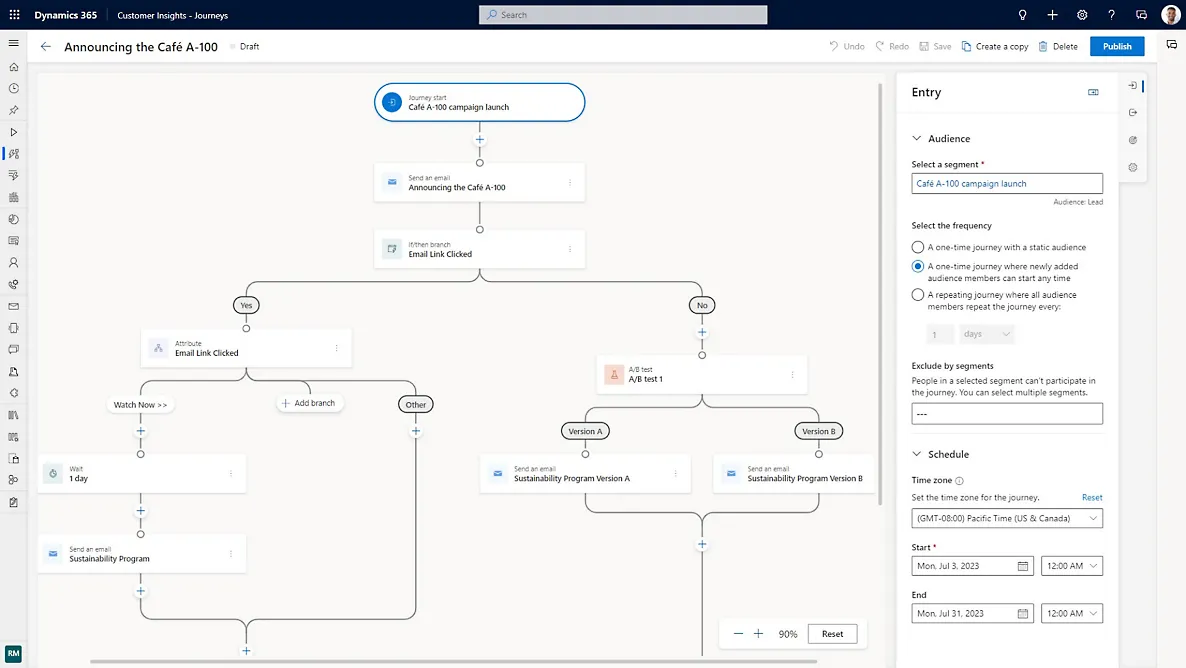This screenshot has height=668, width=1186.
Task: Click the 90% zoom level control
Action: pos(787,633)
